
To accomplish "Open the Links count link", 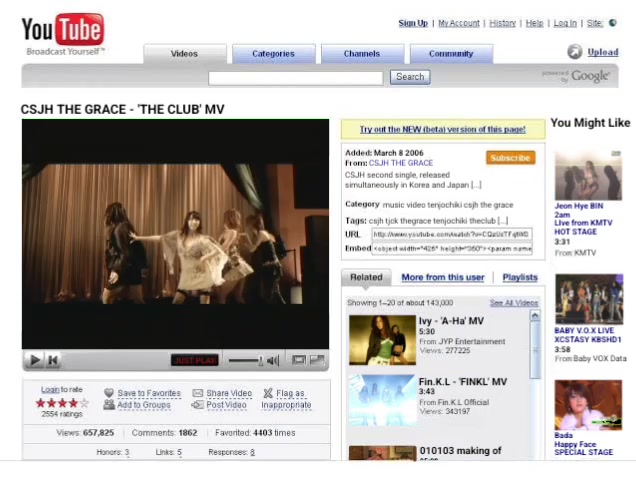I will (x=179, y=452).
